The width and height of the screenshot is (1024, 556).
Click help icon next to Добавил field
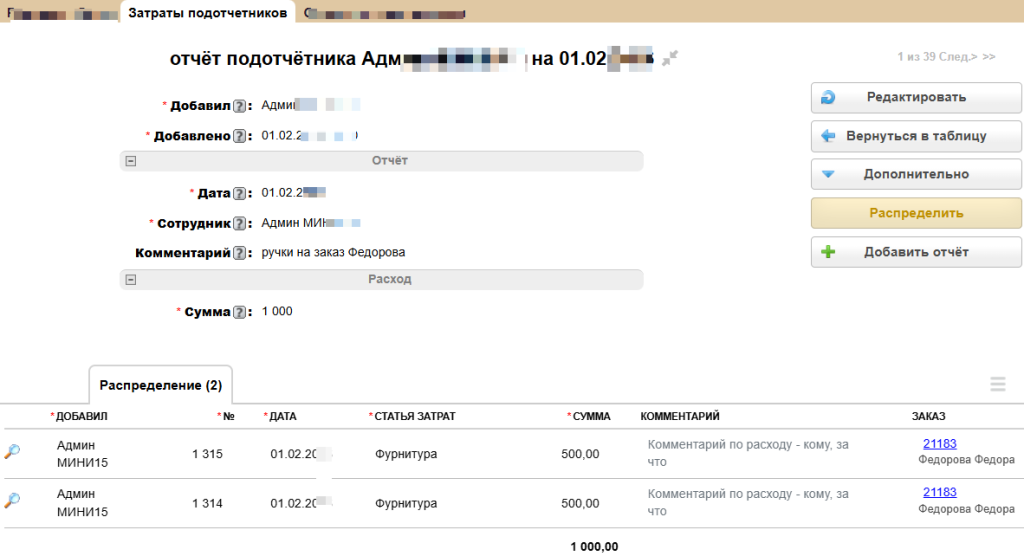click(x=239, y=105)
